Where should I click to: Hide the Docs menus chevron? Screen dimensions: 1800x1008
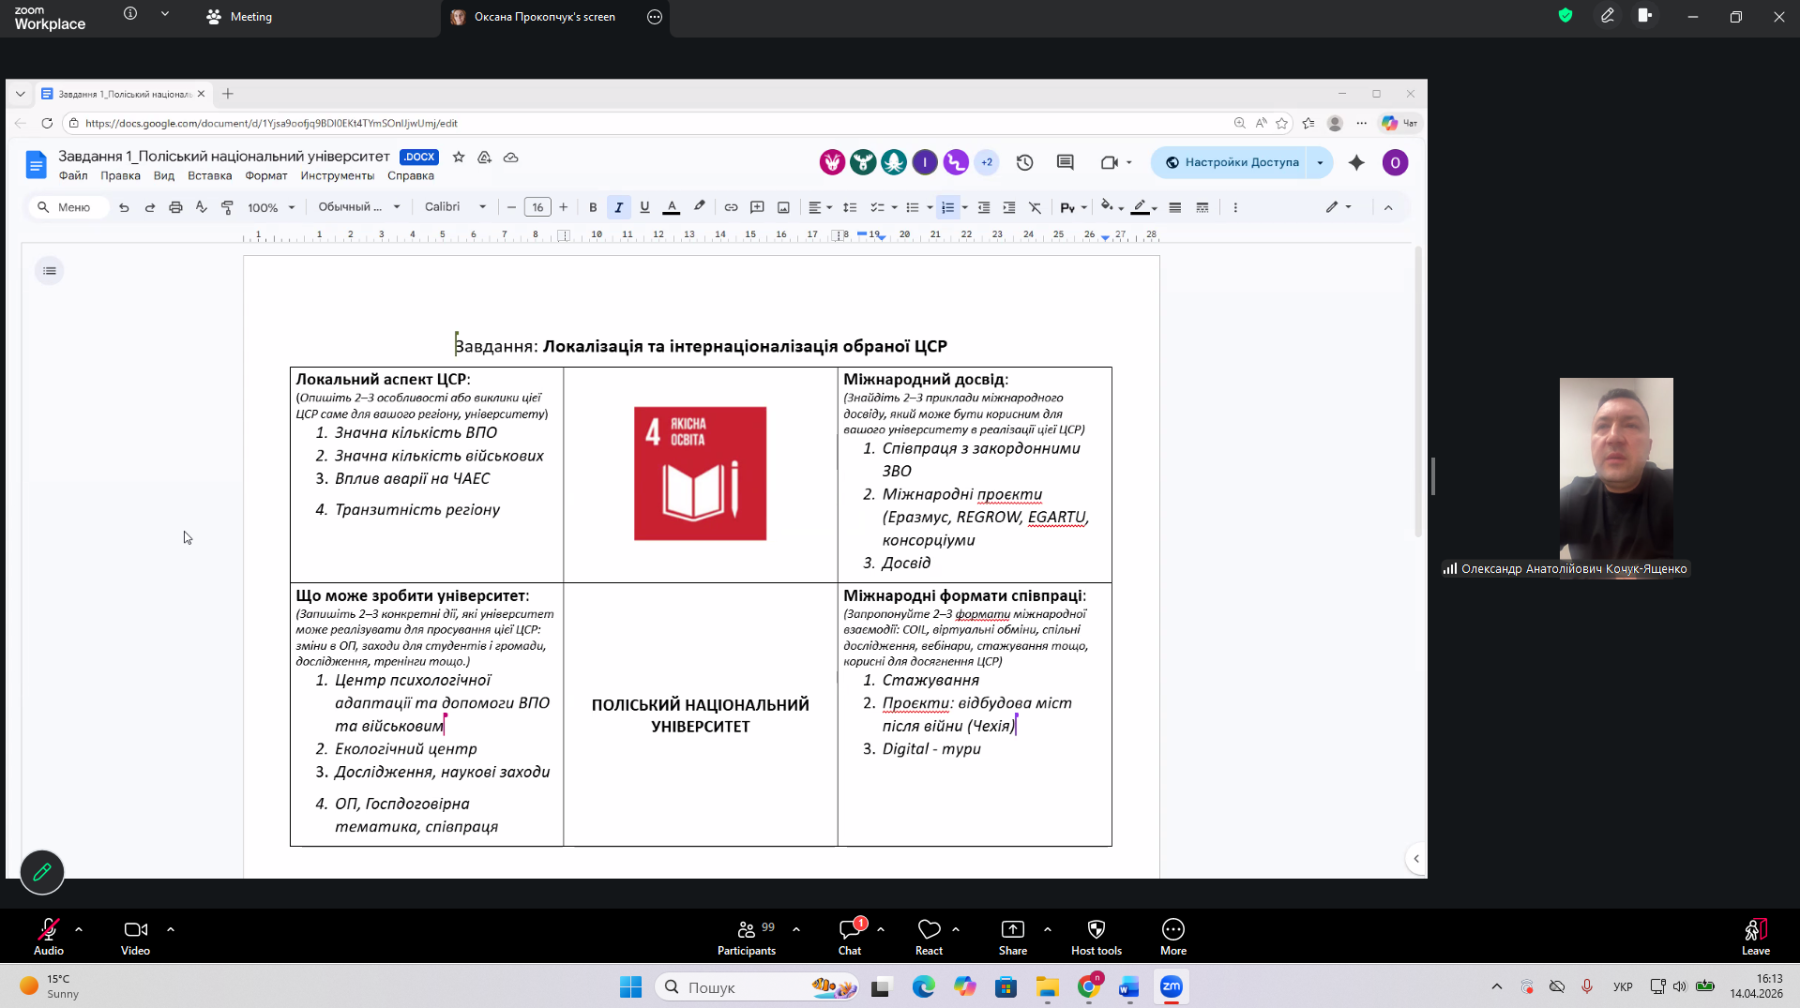pos(1388,207)
